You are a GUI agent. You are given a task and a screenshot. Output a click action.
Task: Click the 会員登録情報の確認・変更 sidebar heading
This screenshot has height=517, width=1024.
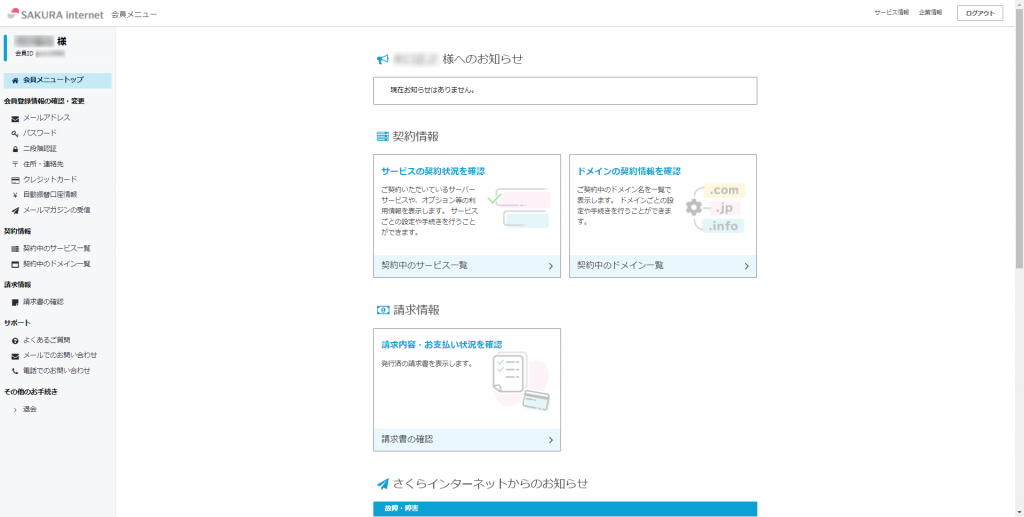44,101
